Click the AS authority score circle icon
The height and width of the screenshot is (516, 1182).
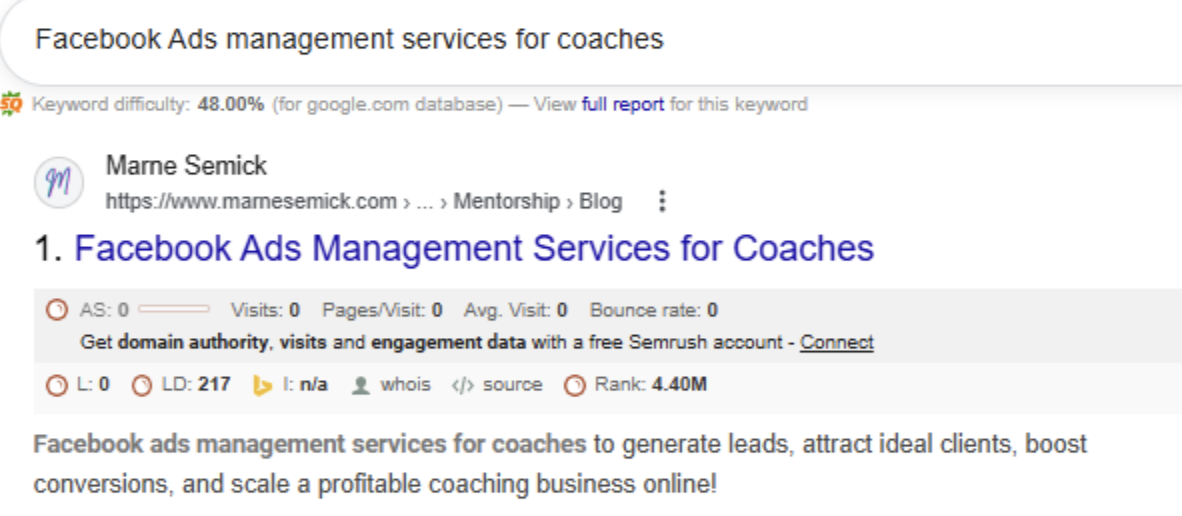[57, 310]
